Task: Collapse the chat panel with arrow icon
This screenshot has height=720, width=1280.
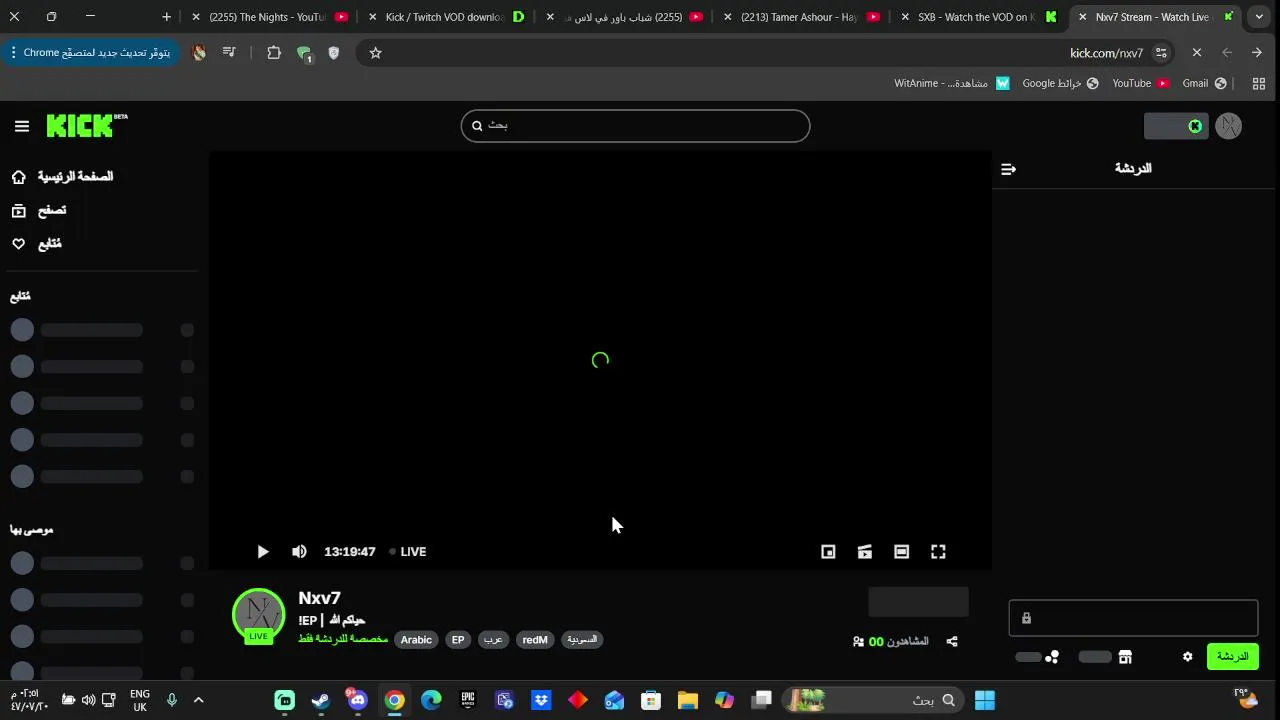Action: click(1008, 169)
